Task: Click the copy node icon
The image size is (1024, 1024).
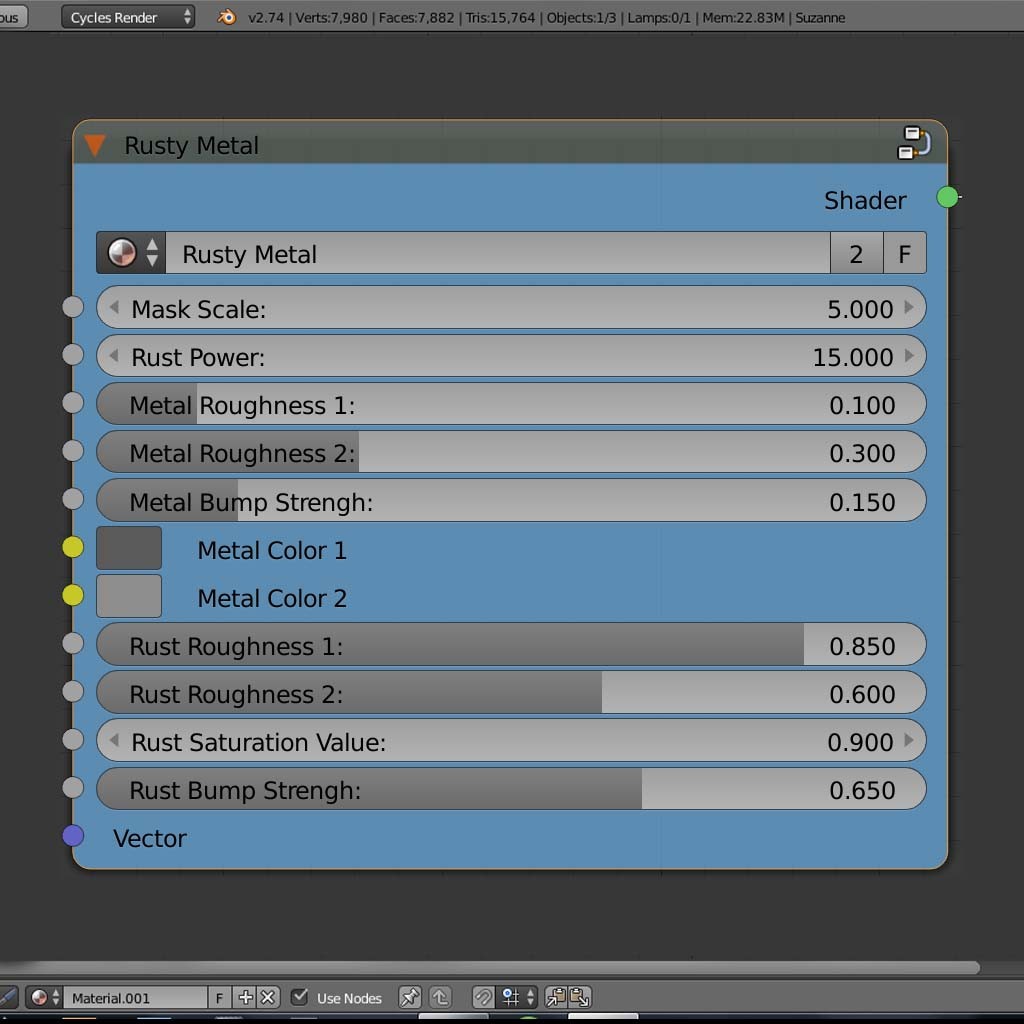Action: pos(556,997)
